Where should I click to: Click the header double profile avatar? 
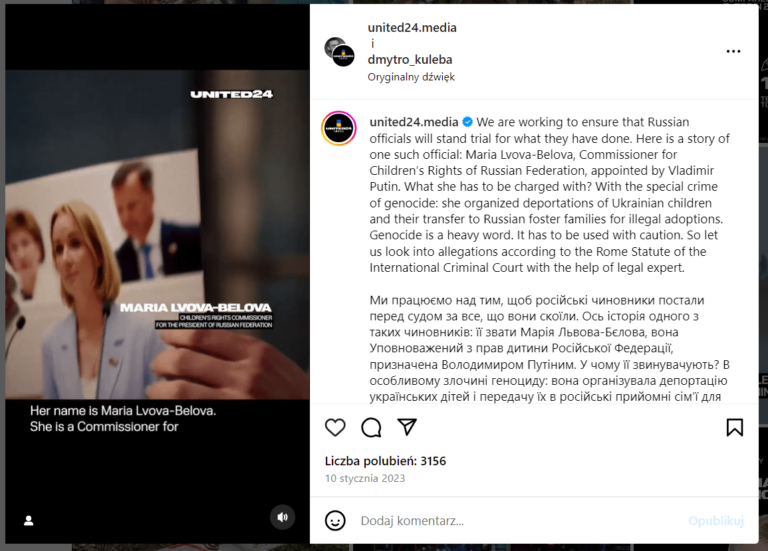point(339,51)
